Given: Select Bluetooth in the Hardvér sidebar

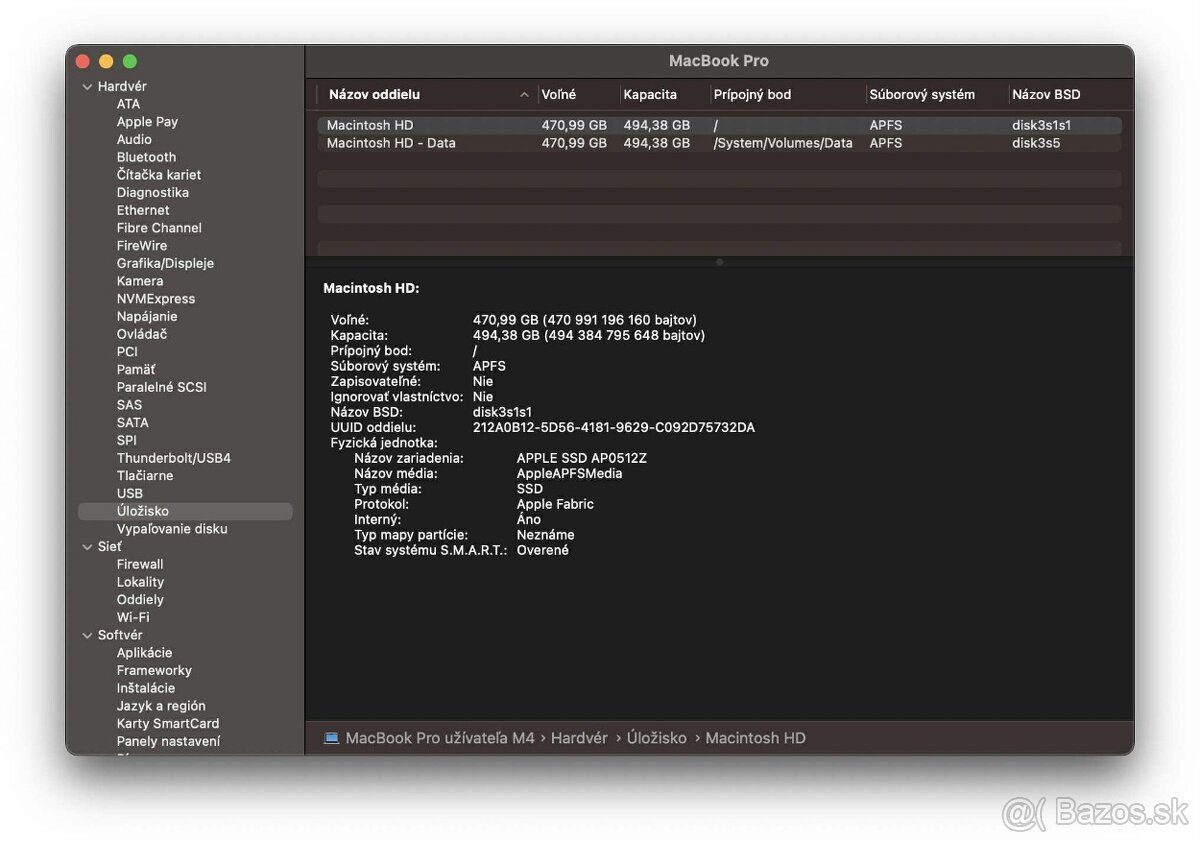Looking at the screenshot, I should point(146,157).
